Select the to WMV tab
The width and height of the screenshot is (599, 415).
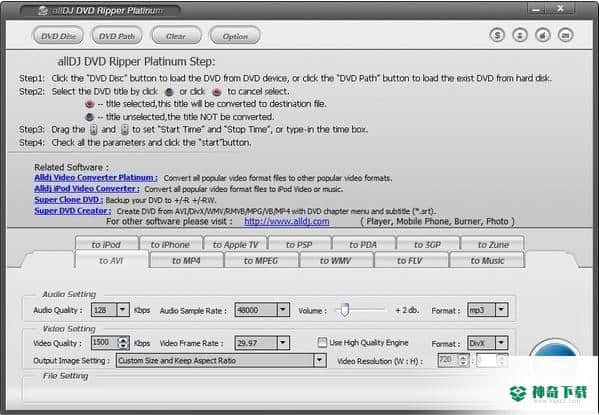(x=335, y=260)
